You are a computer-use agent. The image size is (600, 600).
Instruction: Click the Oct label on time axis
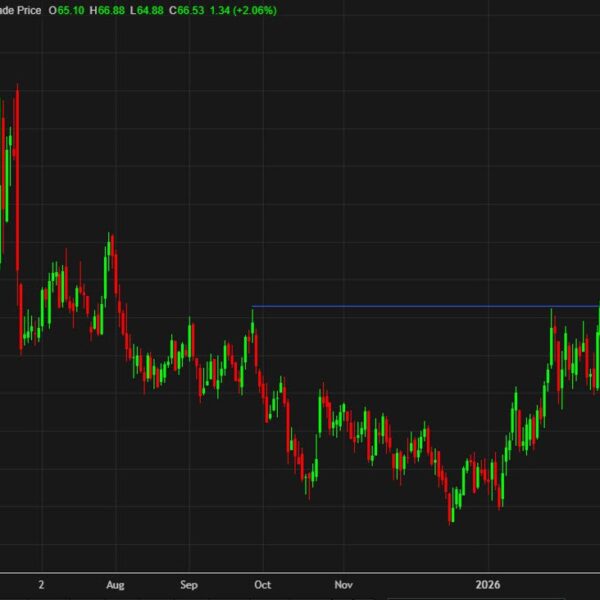tap(262, 585)
